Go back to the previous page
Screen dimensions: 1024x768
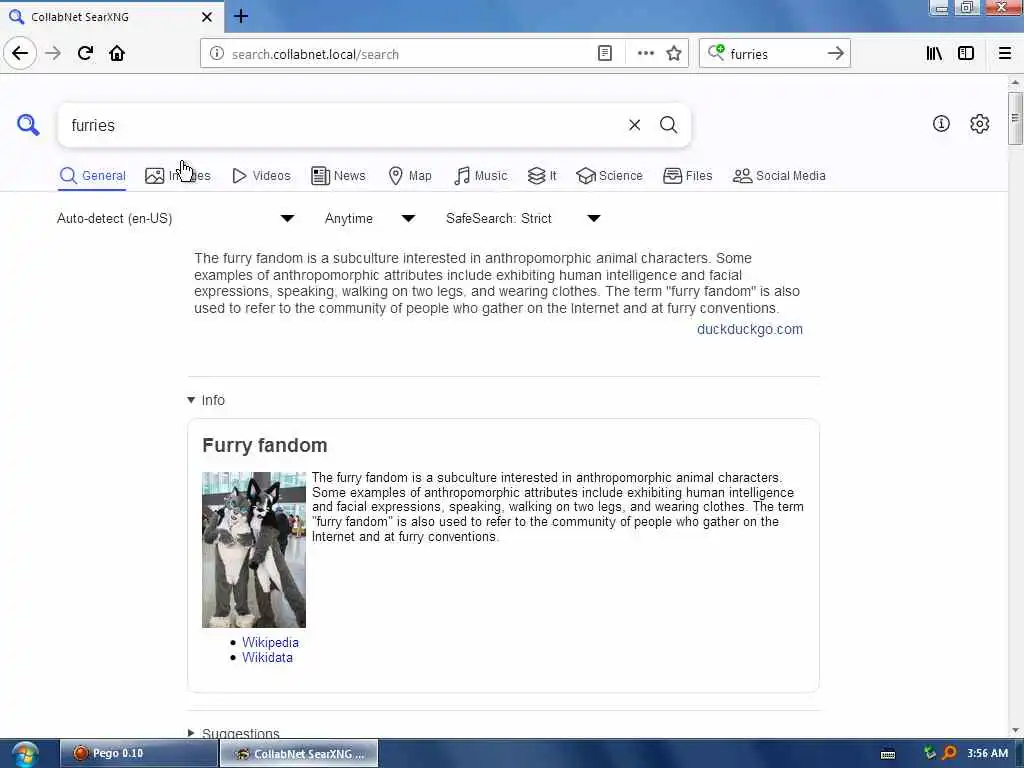pyautogui.click(x=20, y=54)
